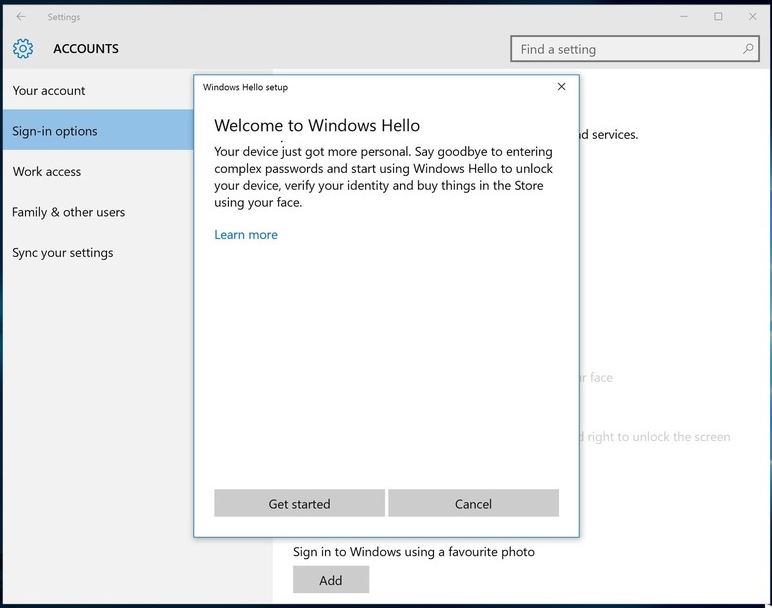
Task: Click the Windows Hello setup title text
Action: tap(245, 87)
